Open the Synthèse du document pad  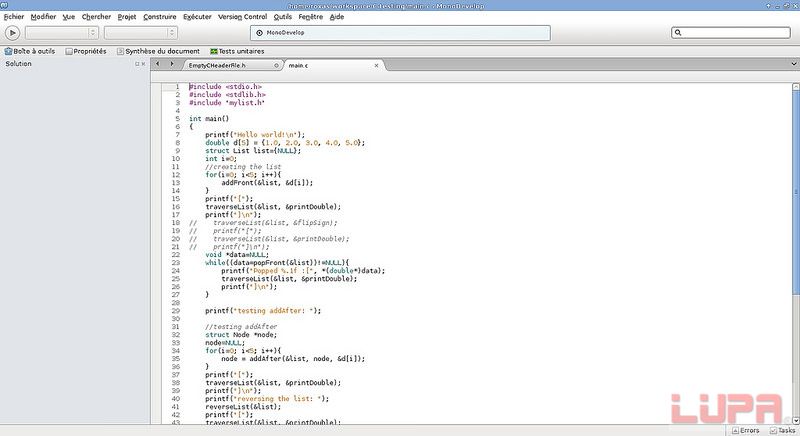tap(158, 52)
